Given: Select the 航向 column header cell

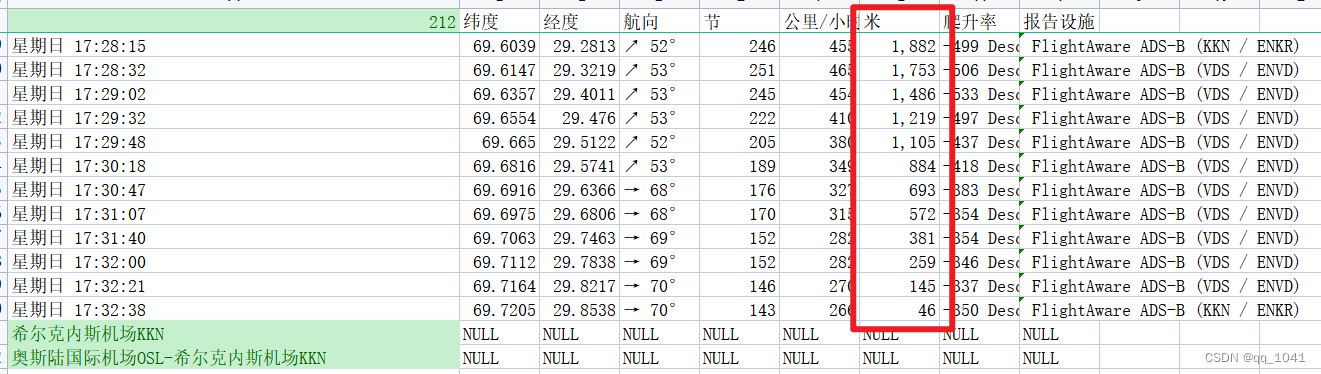Looking at the screenshot, I should (660, 21).
